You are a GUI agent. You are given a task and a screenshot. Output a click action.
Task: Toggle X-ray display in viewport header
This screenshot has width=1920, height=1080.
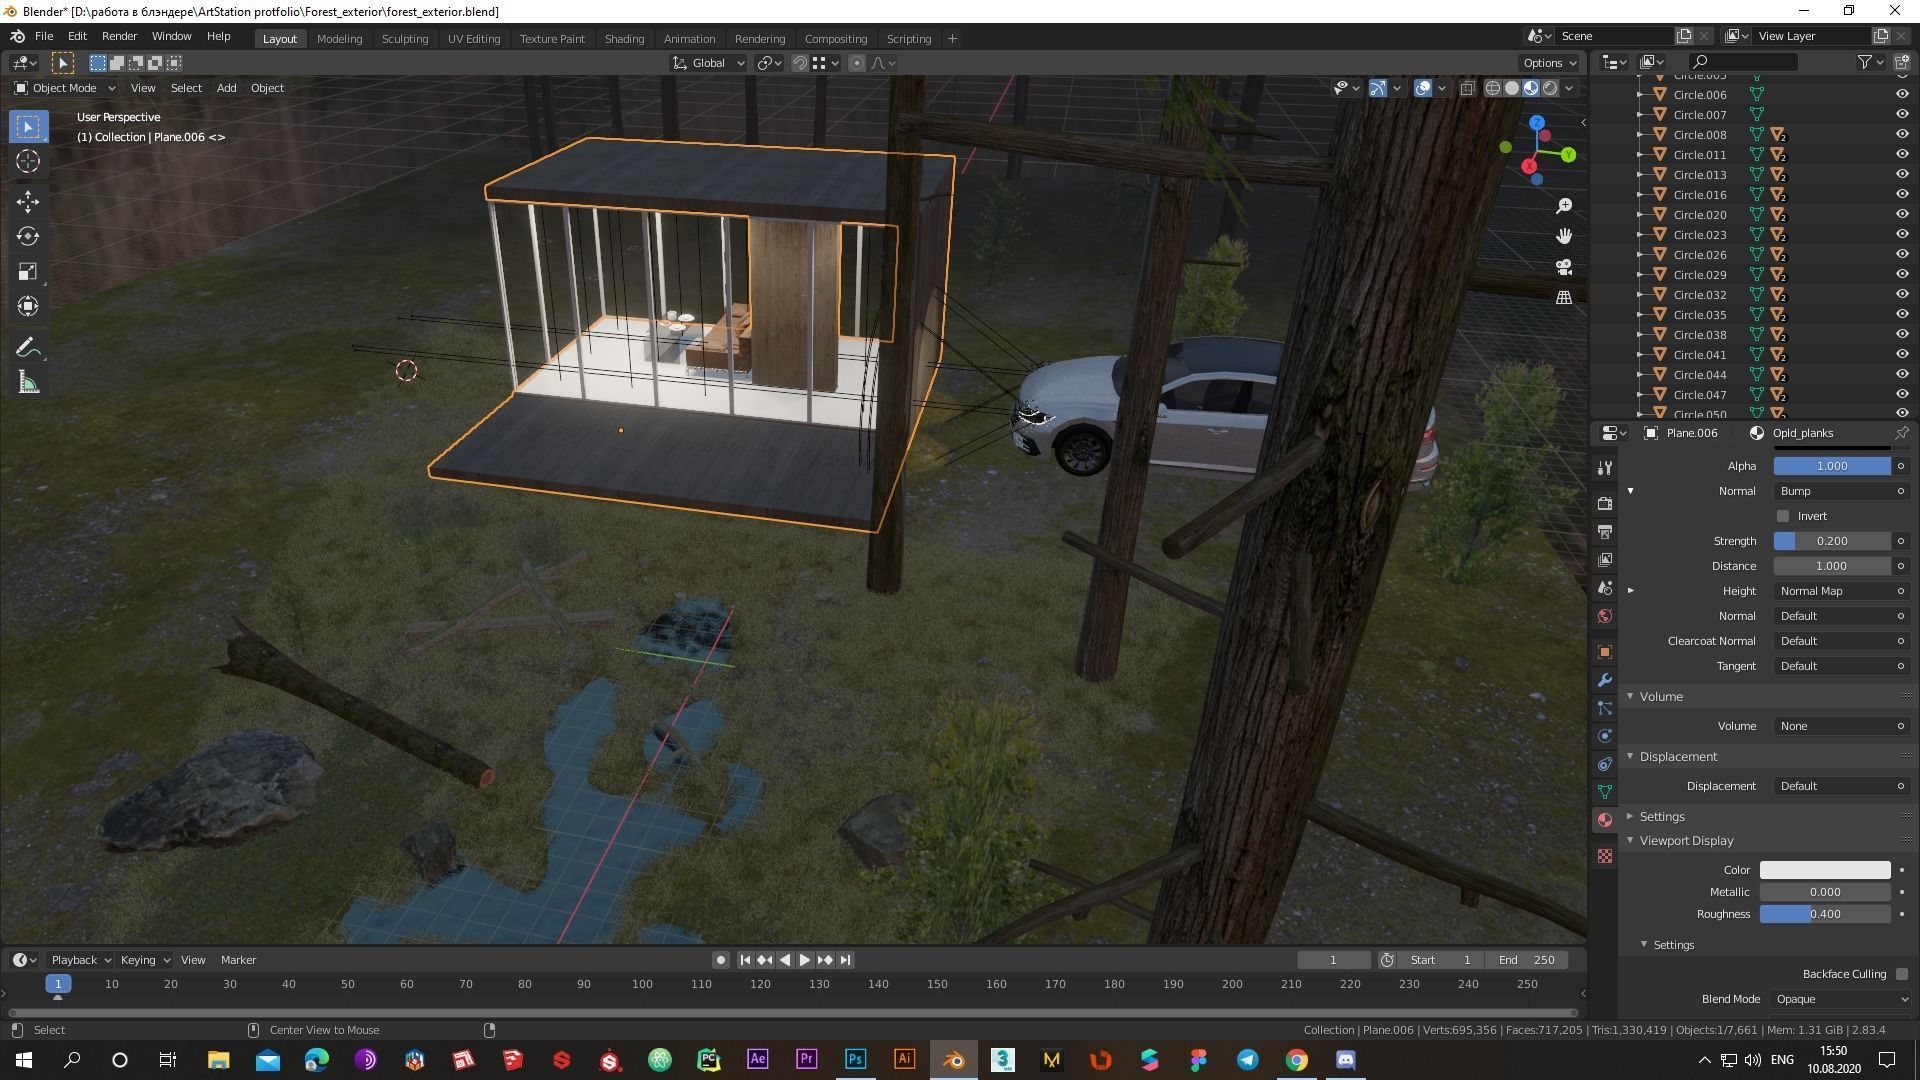coord(1467,88)
